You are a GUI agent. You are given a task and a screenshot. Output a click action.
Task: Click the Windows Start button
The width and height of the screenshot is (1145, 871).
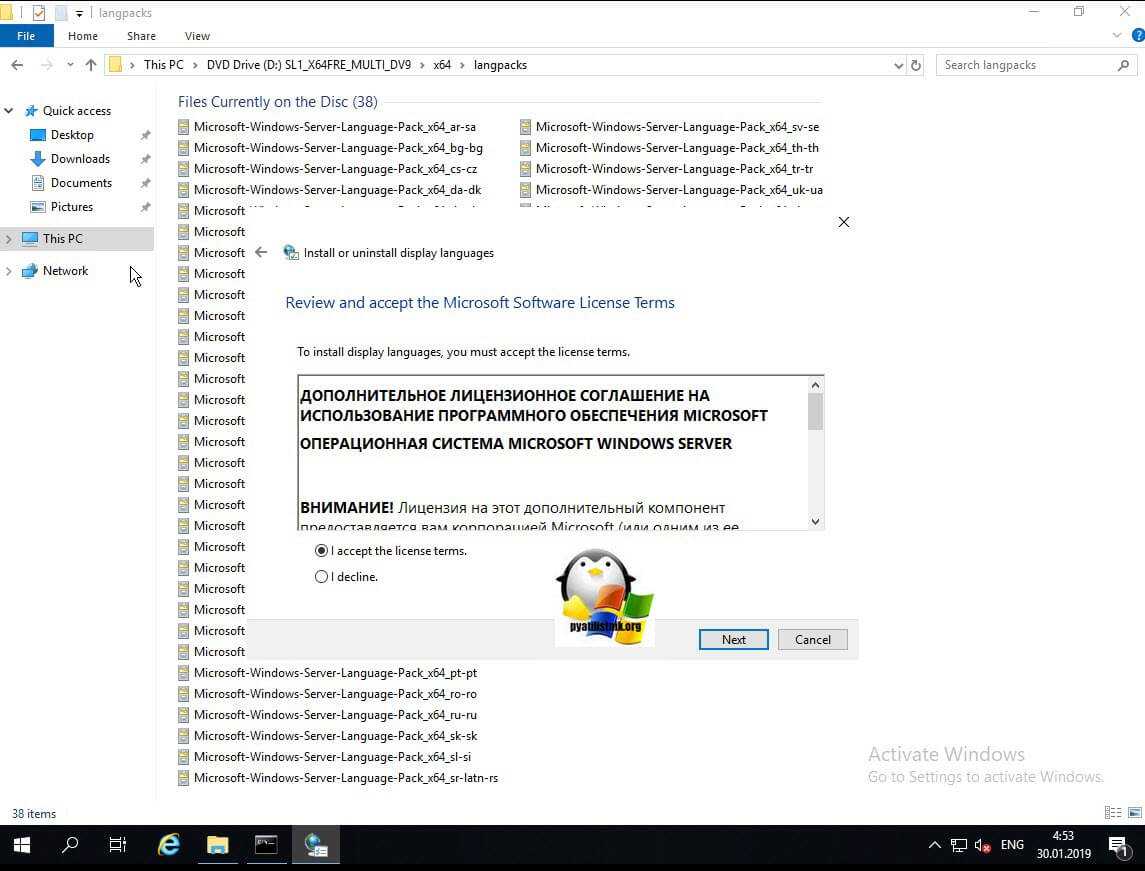coord(22,845)
